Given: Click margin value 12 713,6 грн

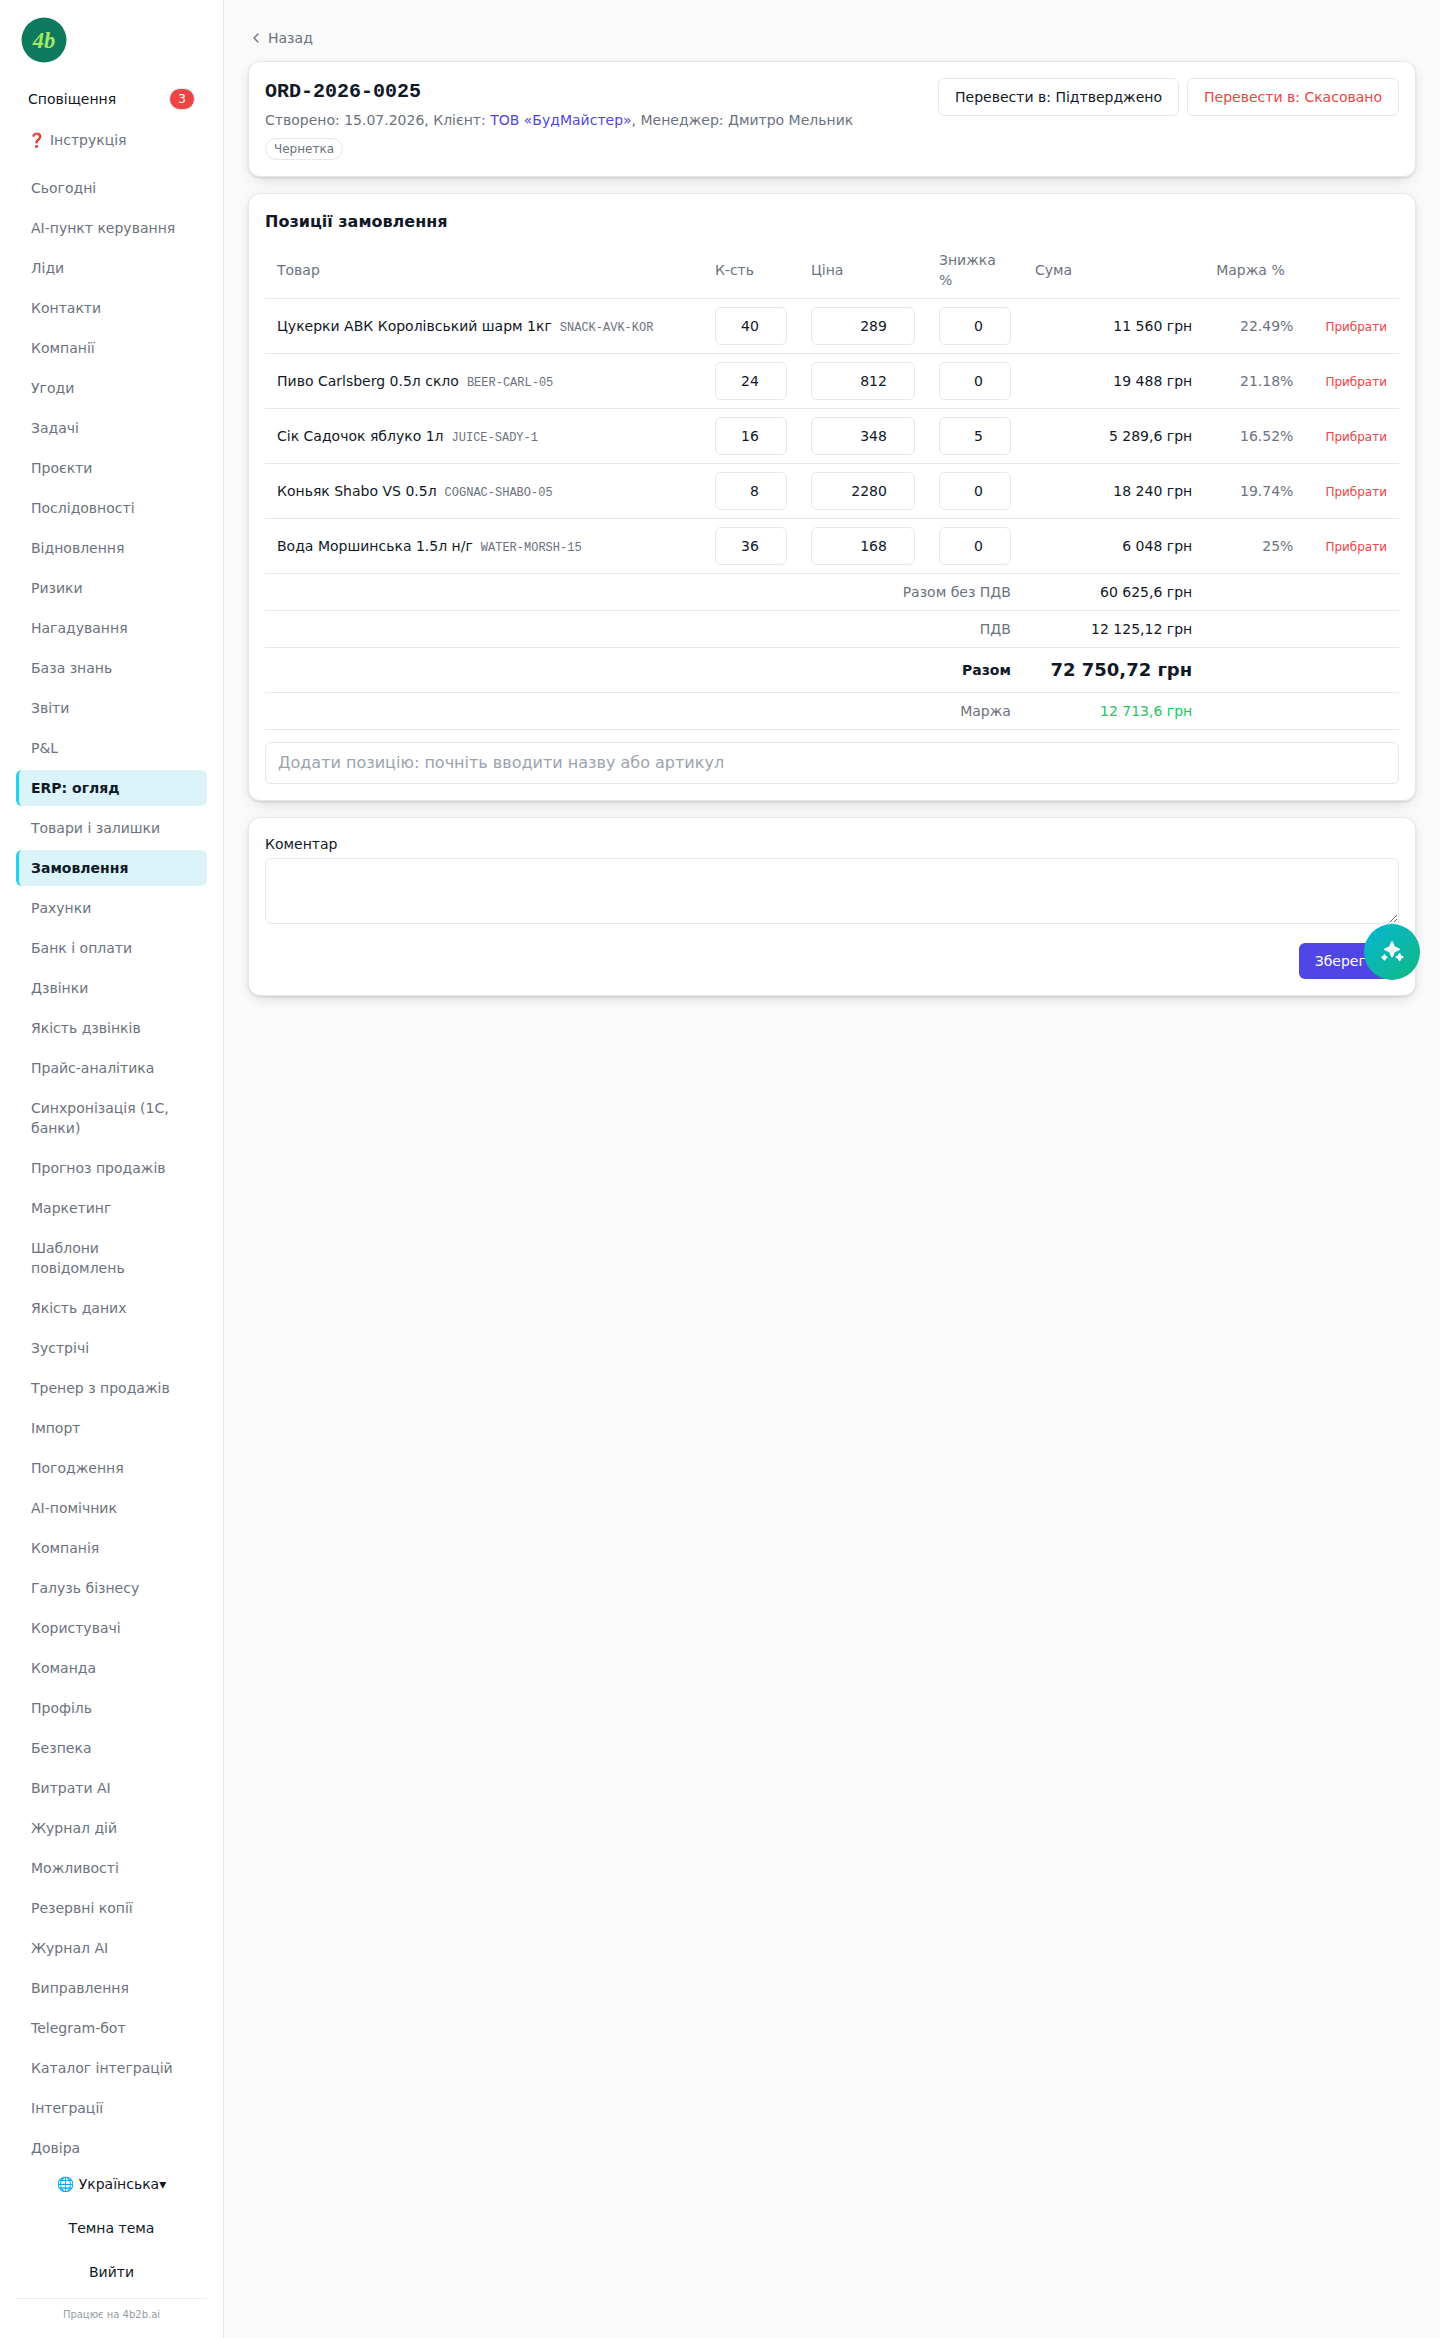Looking at the screenshot, I should tap(1146, 711).
